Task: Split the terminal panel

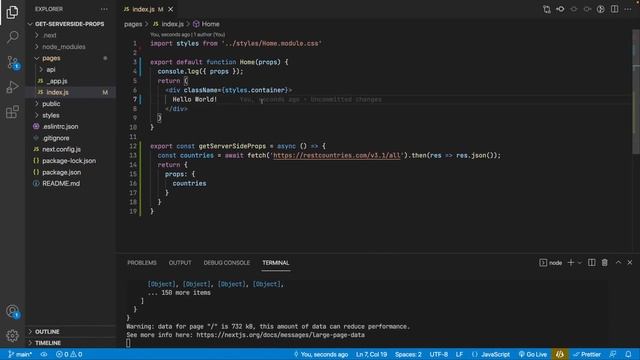Action: (591, 262)
